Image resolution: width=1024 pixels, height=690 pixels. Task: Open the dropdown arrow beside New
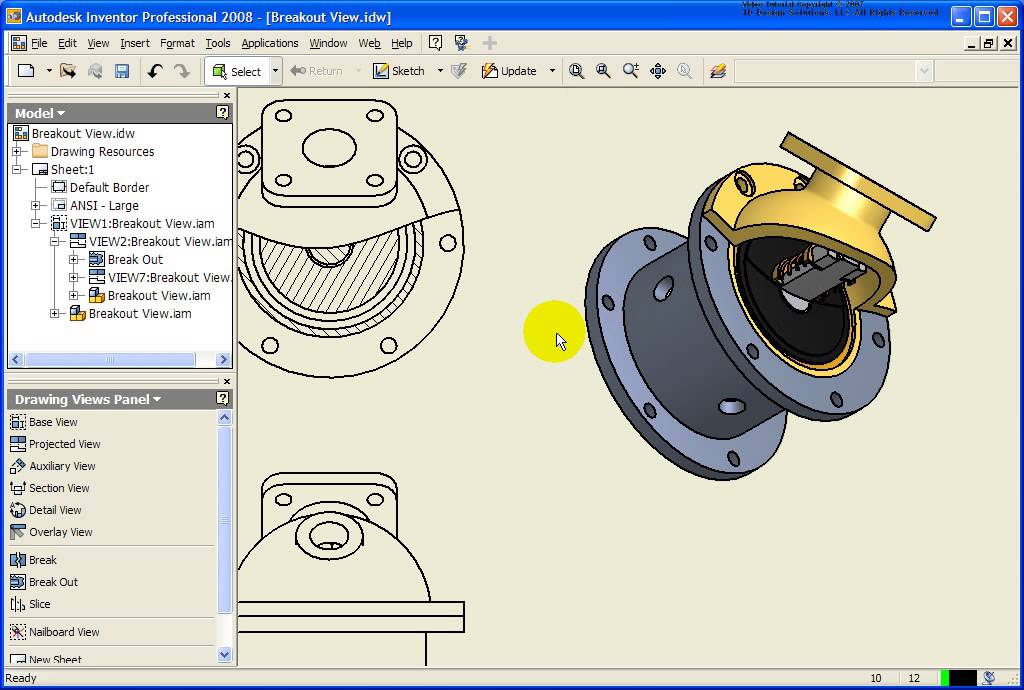point(49,71)
